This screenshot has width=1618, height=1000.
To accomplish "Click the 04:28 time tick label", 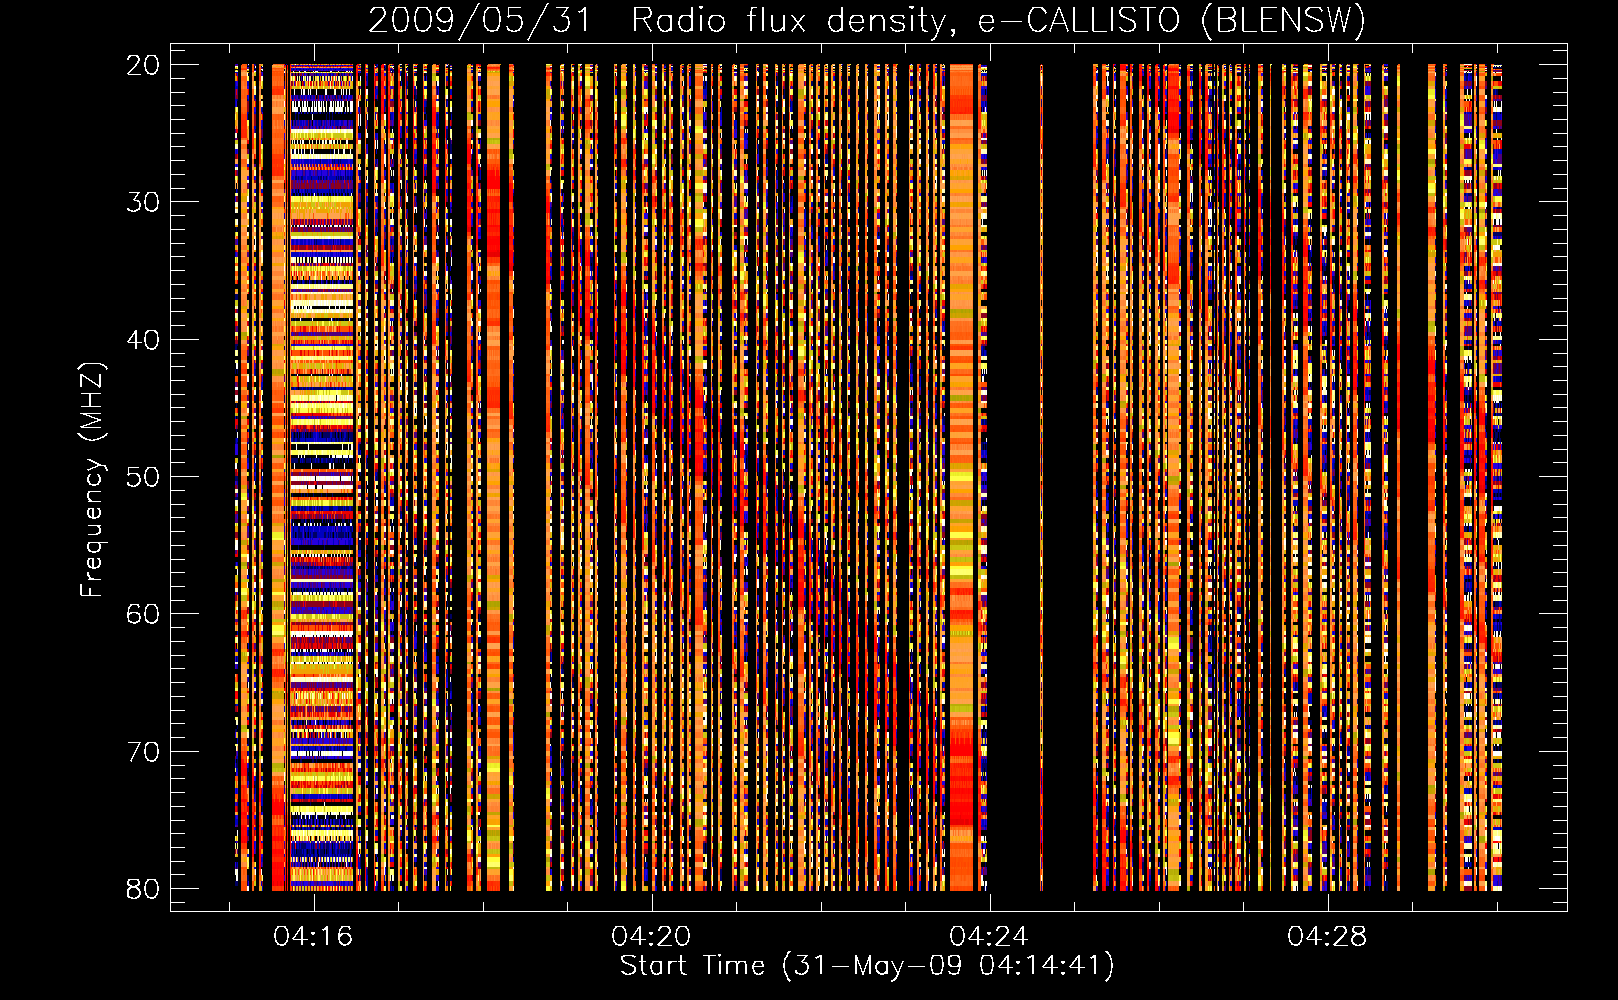I will (x=1327, y=937).
